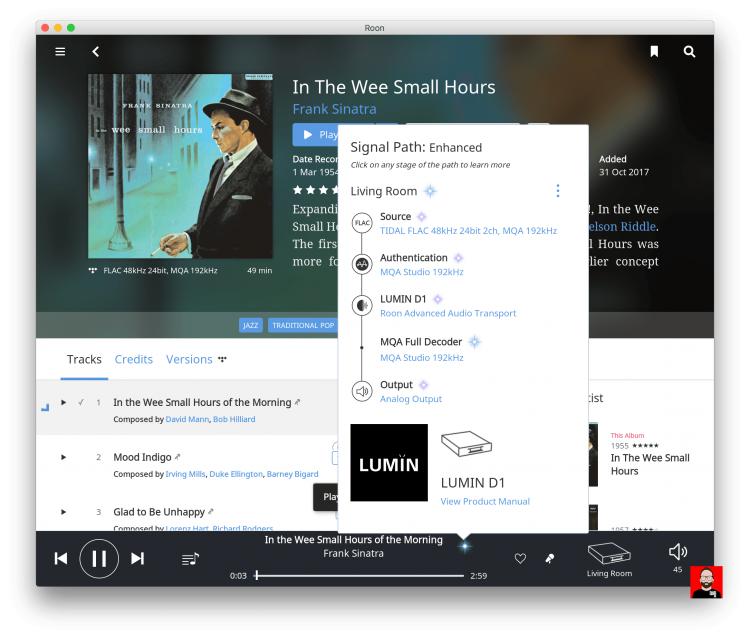Select Mood Indigo track title

(142, 457)
